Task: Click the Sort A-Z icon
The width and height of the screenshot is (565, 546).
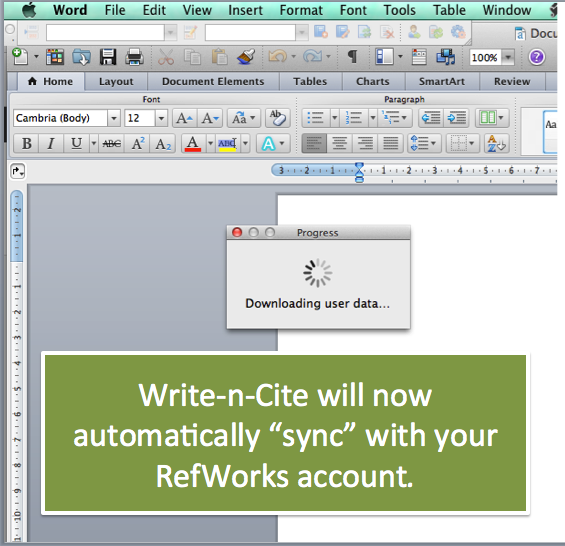Action: click(497, 144)
